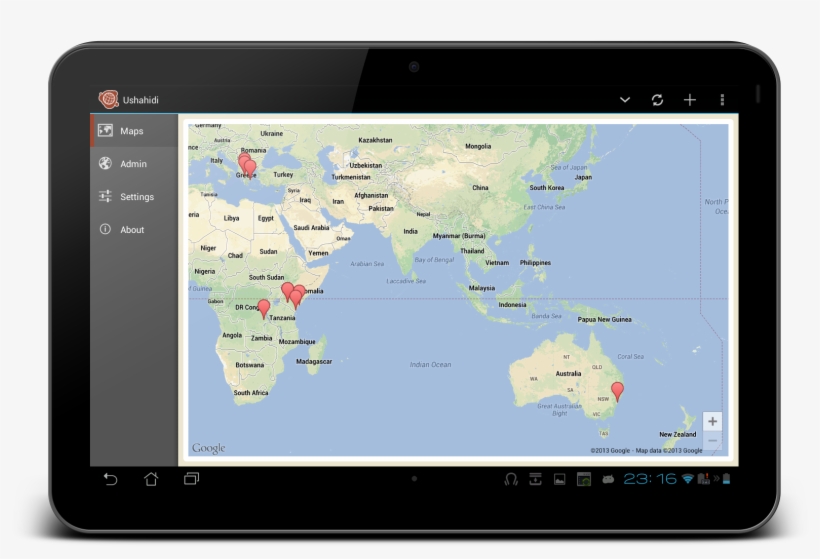Screen dimensions: 820x559
Task: Tap the battery icon in the system bar
Action: [726, 479]
